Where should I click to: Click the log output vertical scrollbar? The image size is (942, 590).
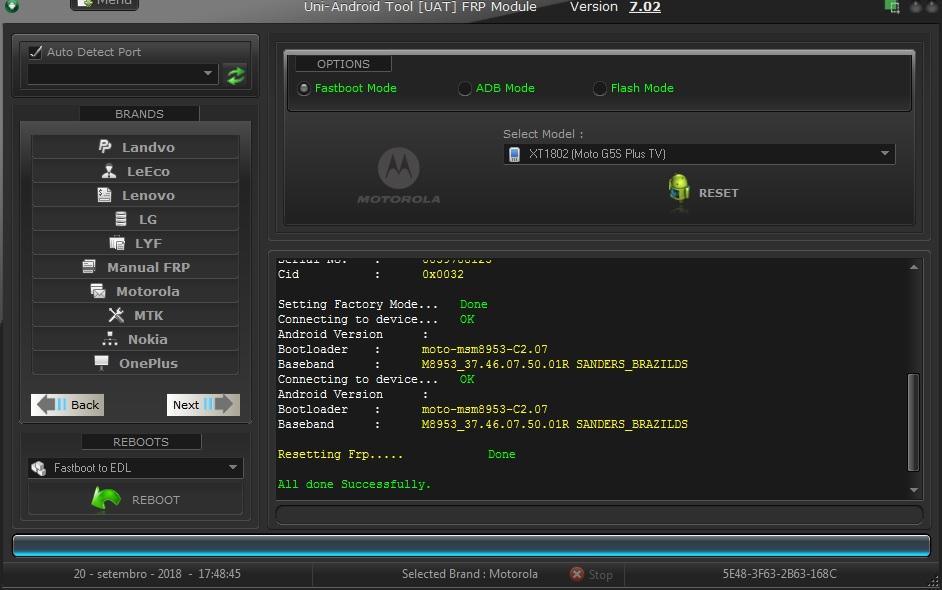[913, 420]
